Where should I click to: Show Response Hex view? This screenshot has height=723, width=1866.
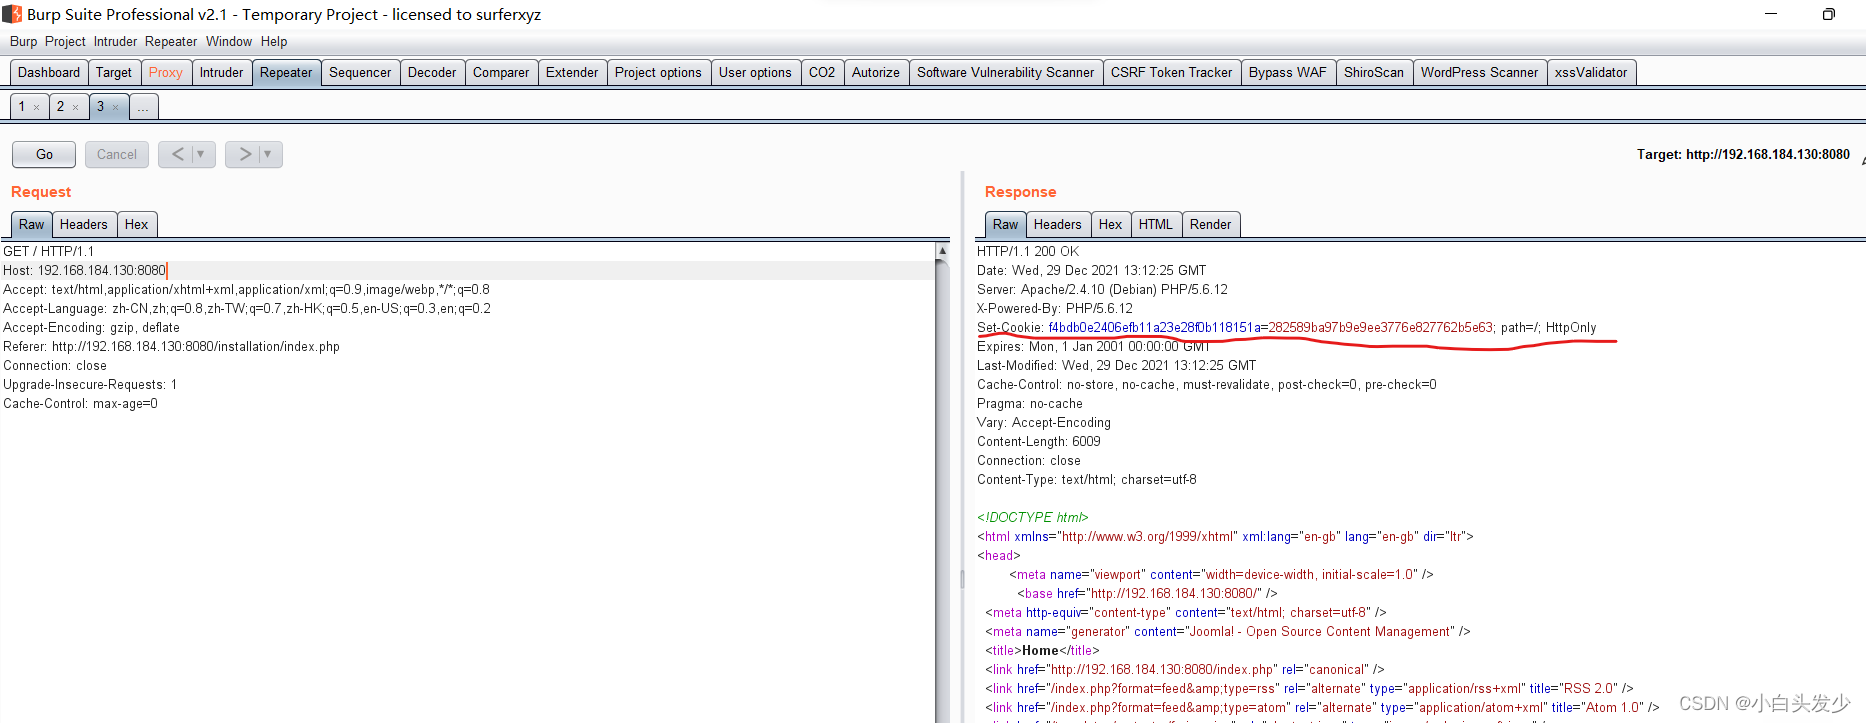1111,224
